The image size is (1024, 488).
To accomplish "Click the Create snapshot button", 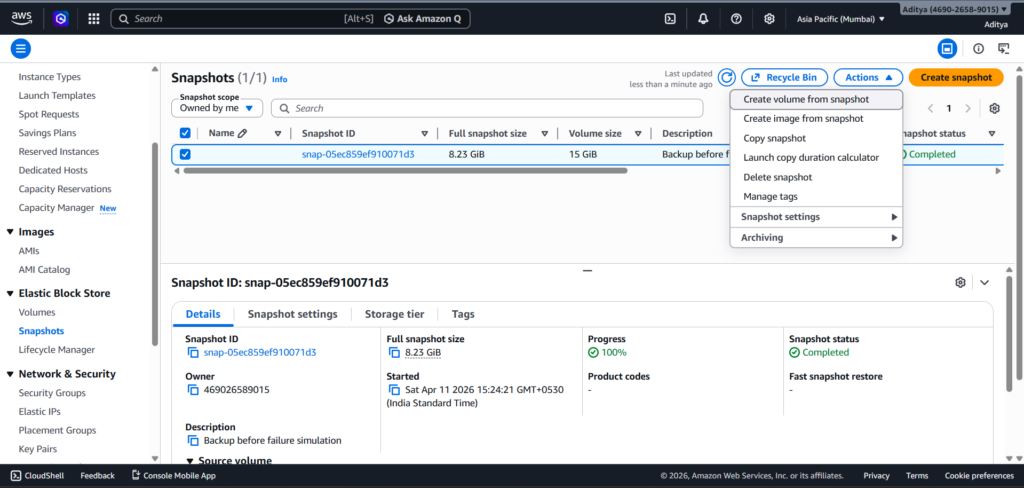I will click(955, 77).
